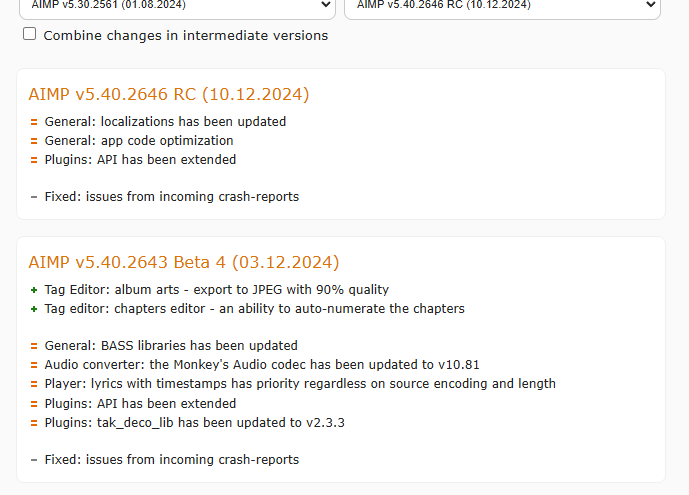Click the equals icon beside tak_deco_lib entry

point(34,423)
